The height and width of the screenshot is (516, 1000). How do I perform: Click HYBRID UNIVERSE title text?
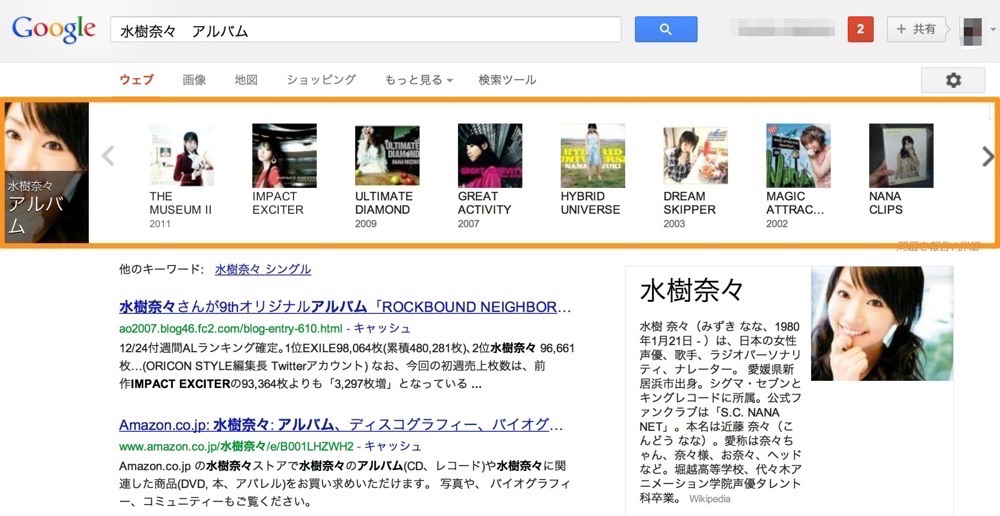click(591, 203)
